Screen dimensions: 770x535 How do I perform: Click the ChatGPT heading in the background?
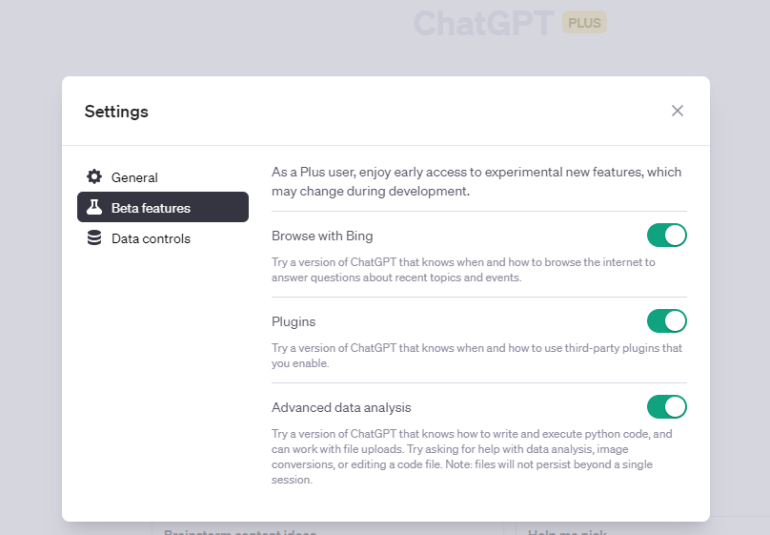click(x=484, y=23)
